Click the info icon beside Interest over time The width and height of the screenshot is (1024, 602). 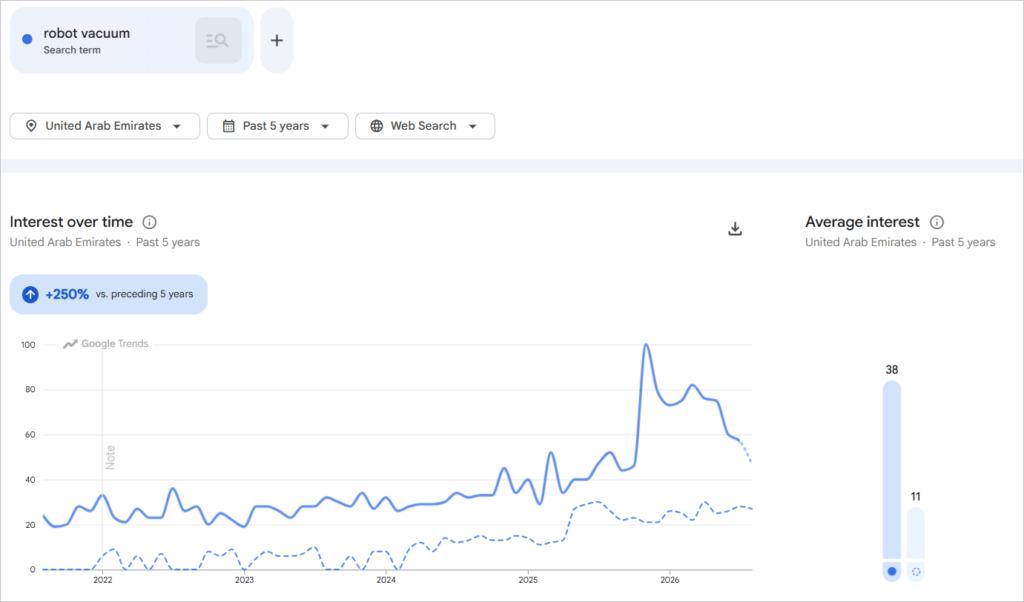150,222
